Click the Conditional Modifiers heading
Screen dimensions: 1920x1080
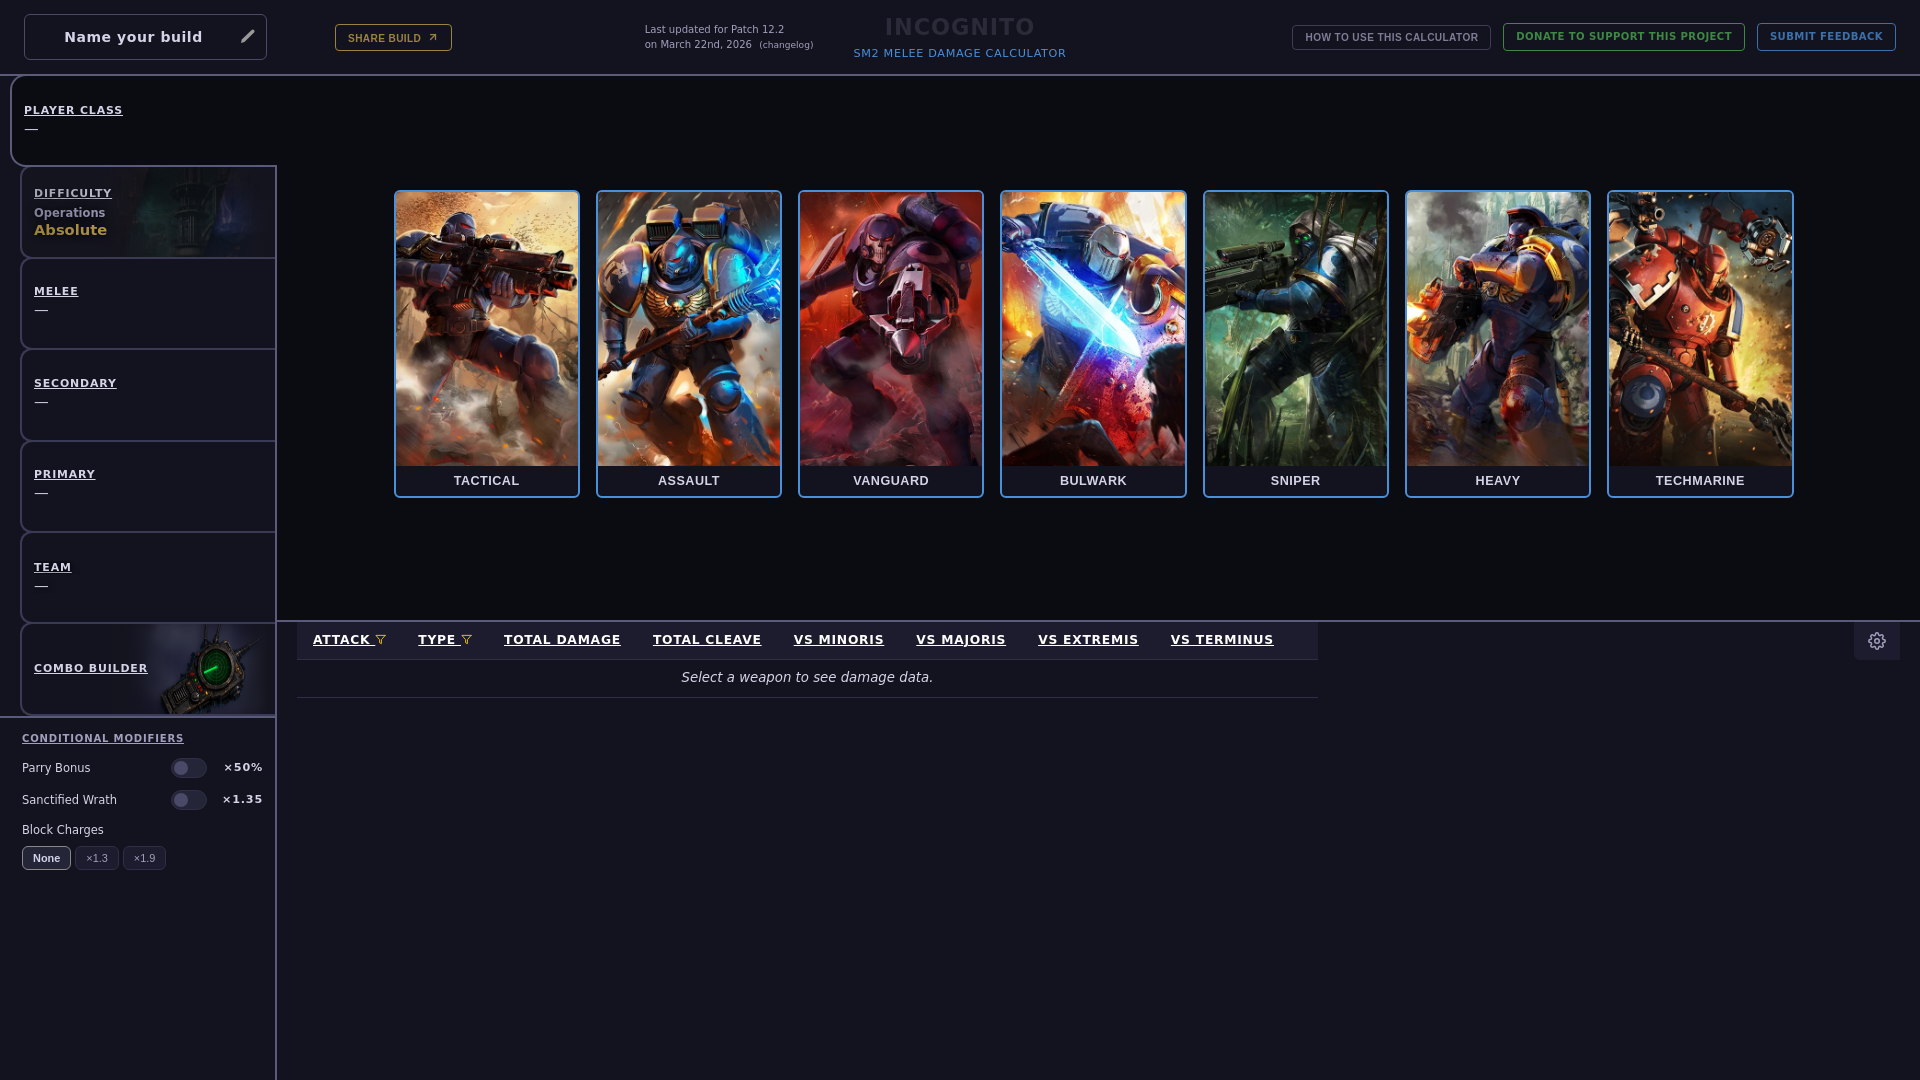click(x=103, y=738)
